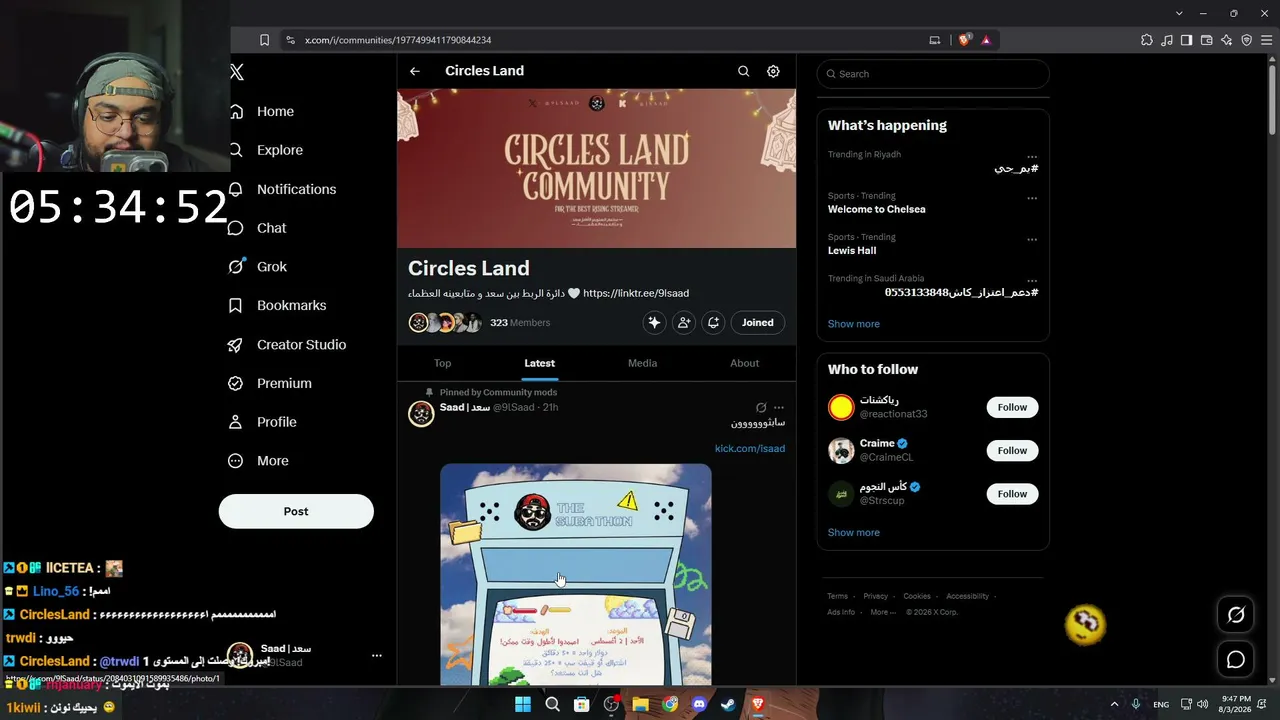Open the browser Extensions puzzle icon
Viewport: 1280px width, 720px height.
point(1147,40)
